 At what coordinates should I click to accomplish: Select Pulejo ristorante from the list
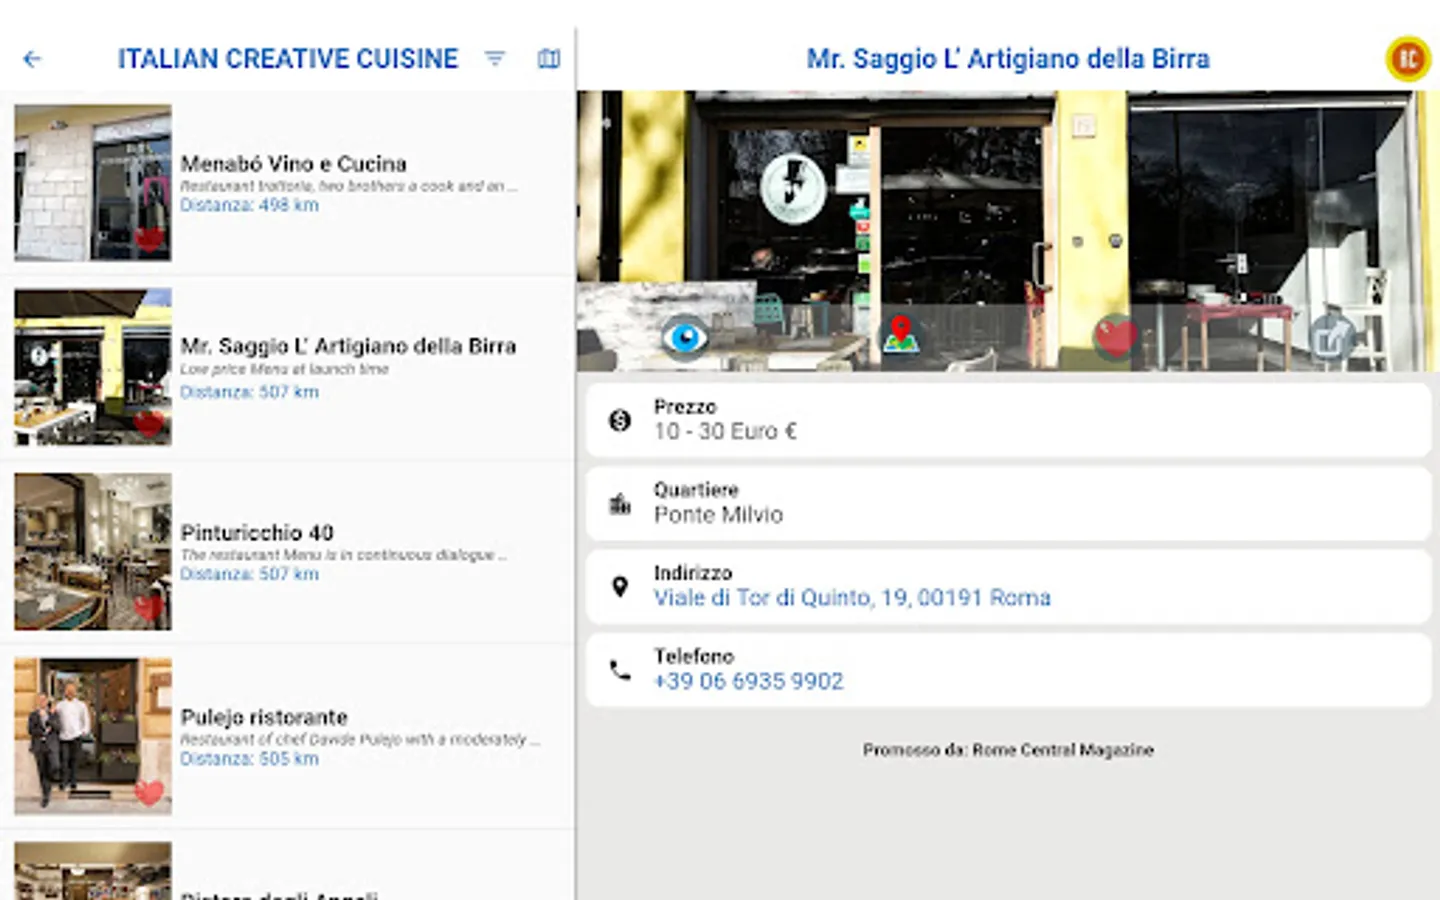(x=264, y=718)
